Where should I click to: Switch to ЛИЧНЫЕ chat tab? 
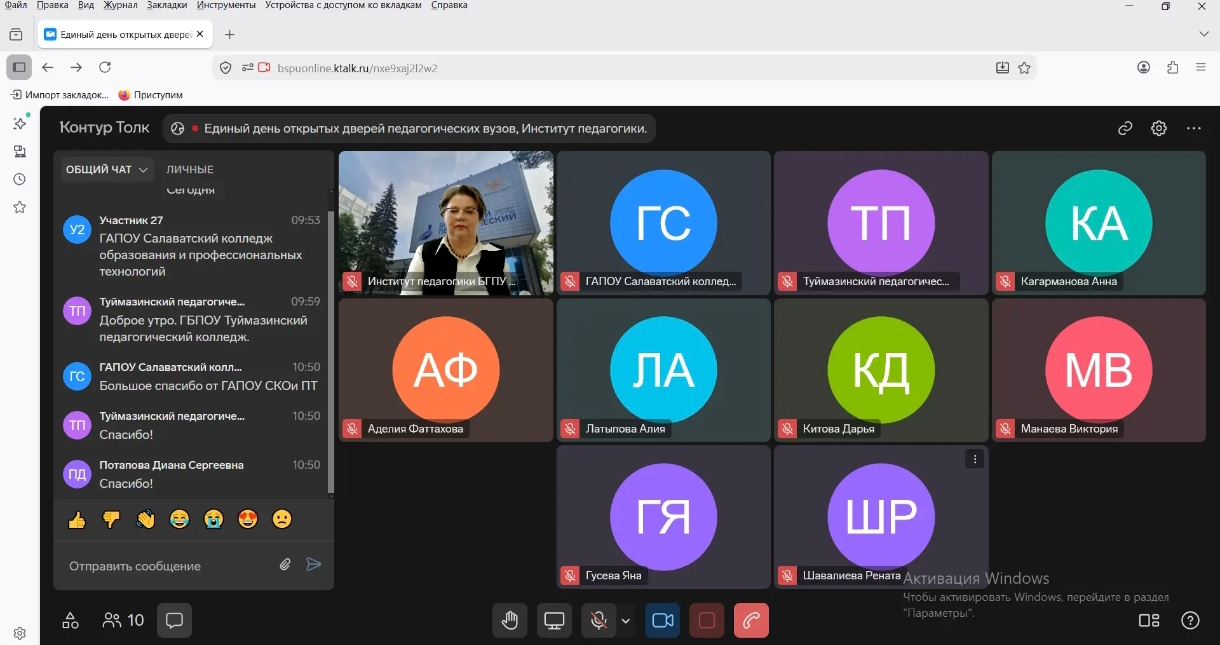(x=190, y=170)
